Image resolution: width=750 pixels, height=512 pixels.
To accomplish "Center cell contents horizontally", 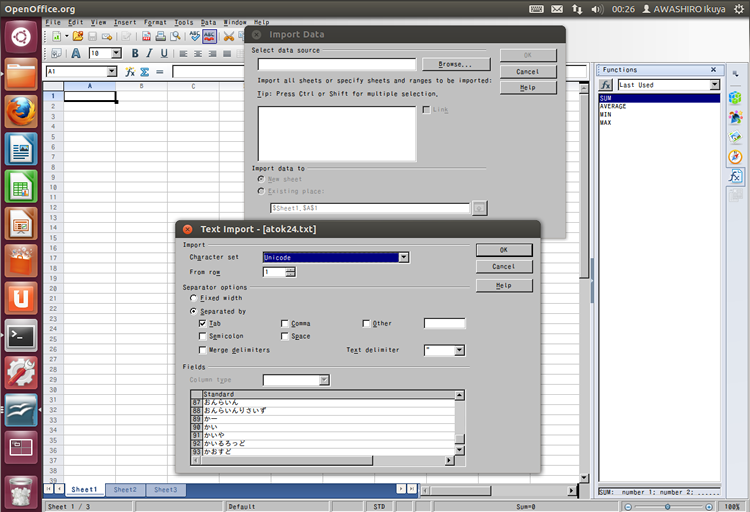I will tap(198, 54).
